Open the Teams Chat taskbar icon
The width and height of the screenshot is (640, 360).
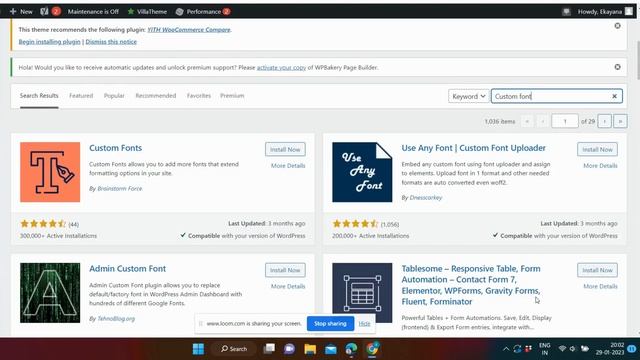pyautogui.click(x=289, y=349)
